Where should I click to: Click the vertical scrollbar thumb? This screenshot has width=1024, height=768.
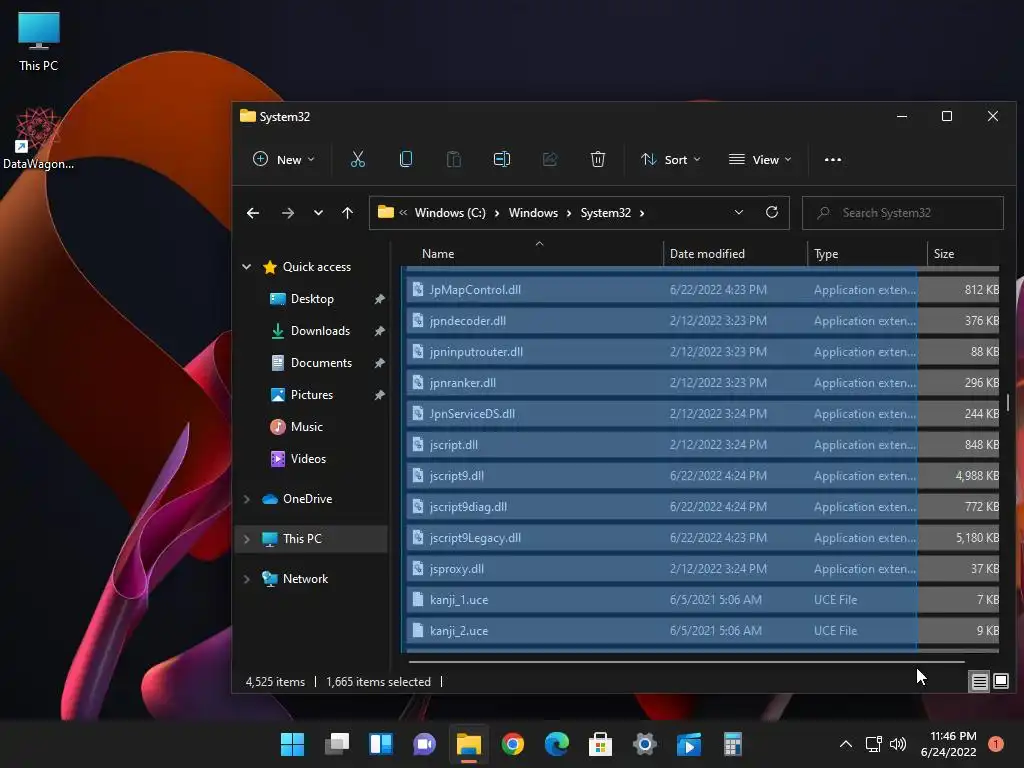tap(1008, 402)
